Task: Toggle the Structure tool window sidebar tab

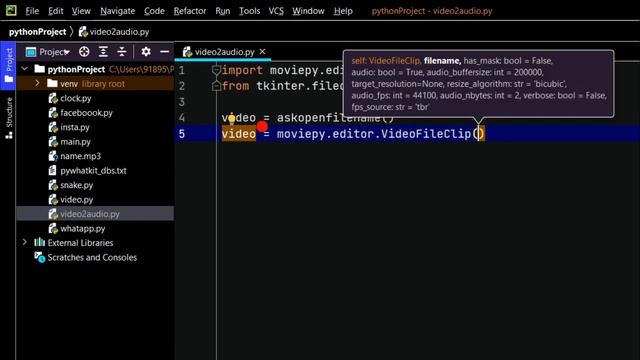Action: 8,118
